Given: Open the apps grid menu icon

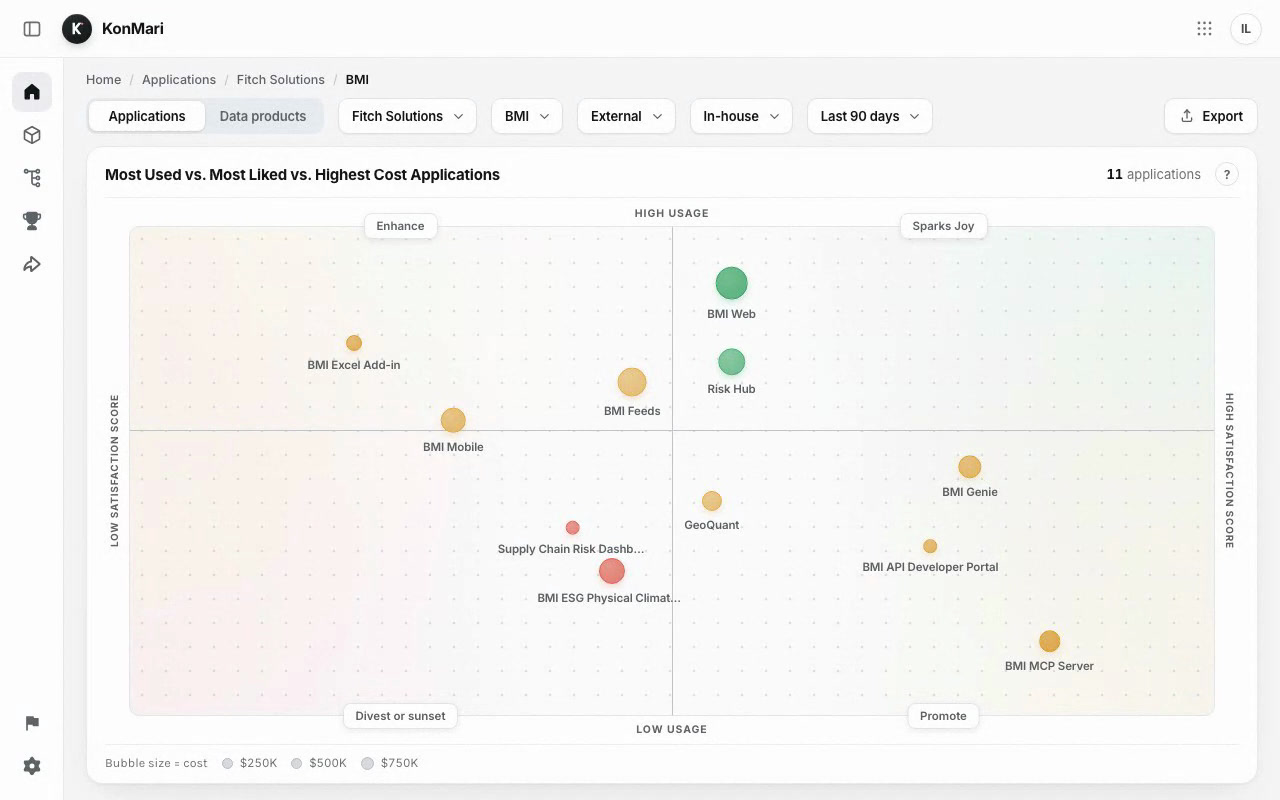Looking at the screenshot, I should [x=1204, y=29].
